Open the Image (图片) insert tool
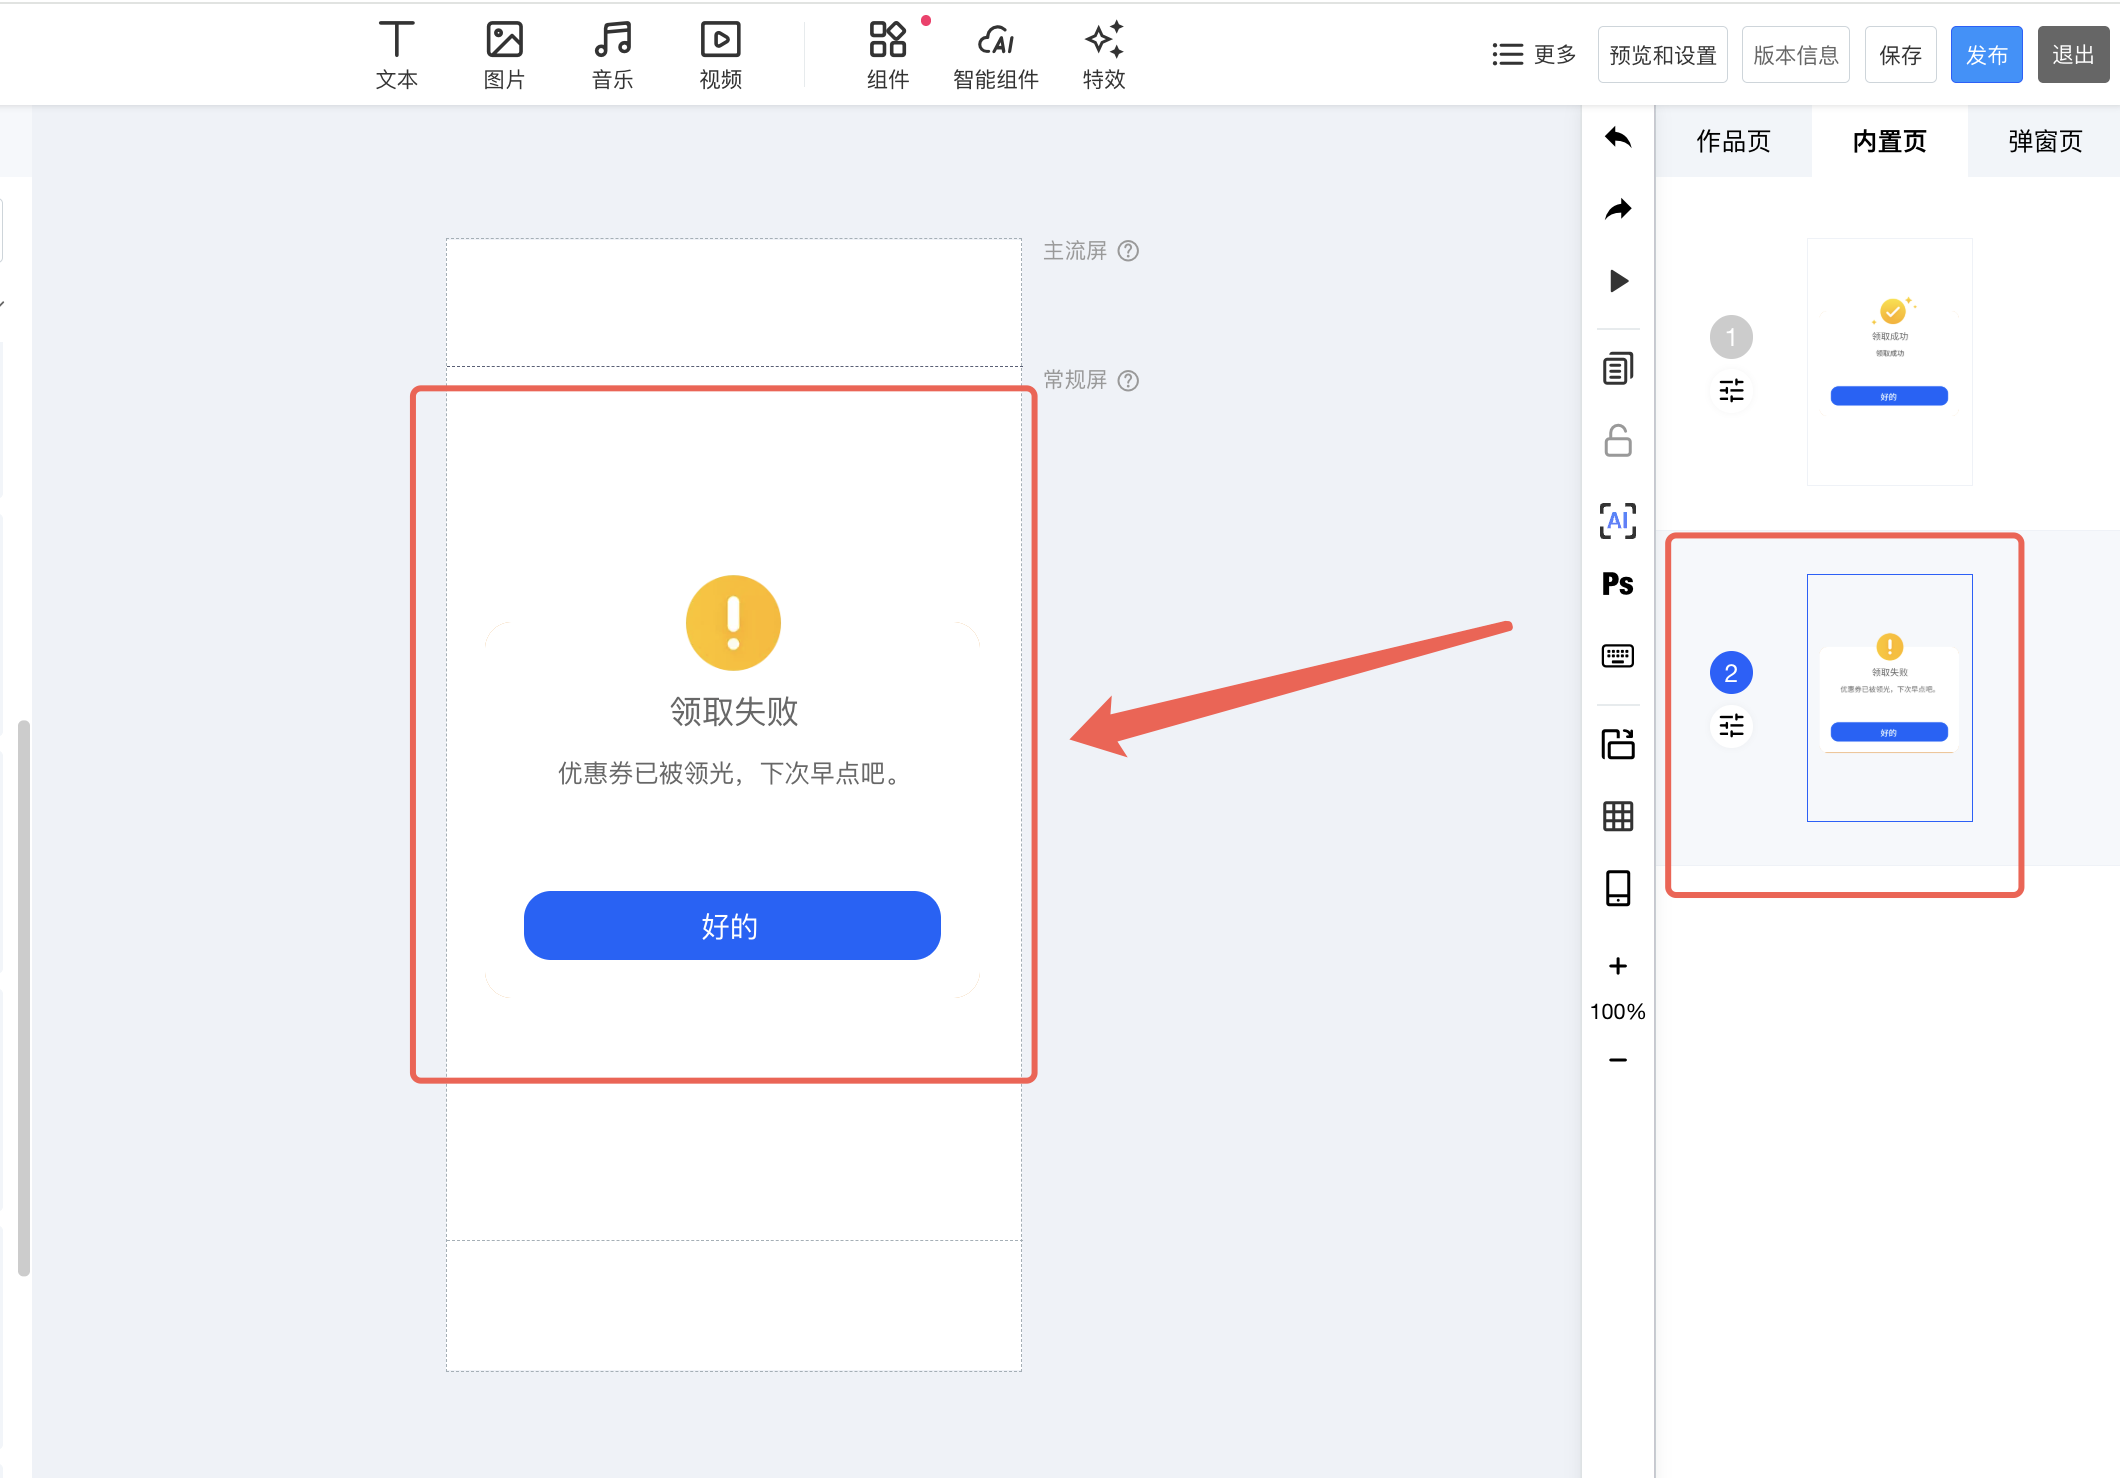The width and height of the screenshot is (2120, 1478). (x=504, y=55)
